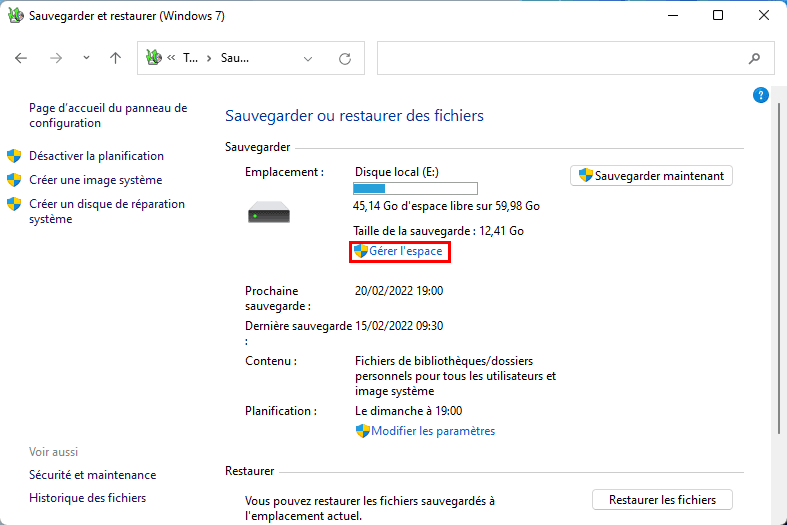Click '45,14 Go d'espace libre sur 59,98 Go'
This screenshot has height=525, width=787.
tap(446, 206)
